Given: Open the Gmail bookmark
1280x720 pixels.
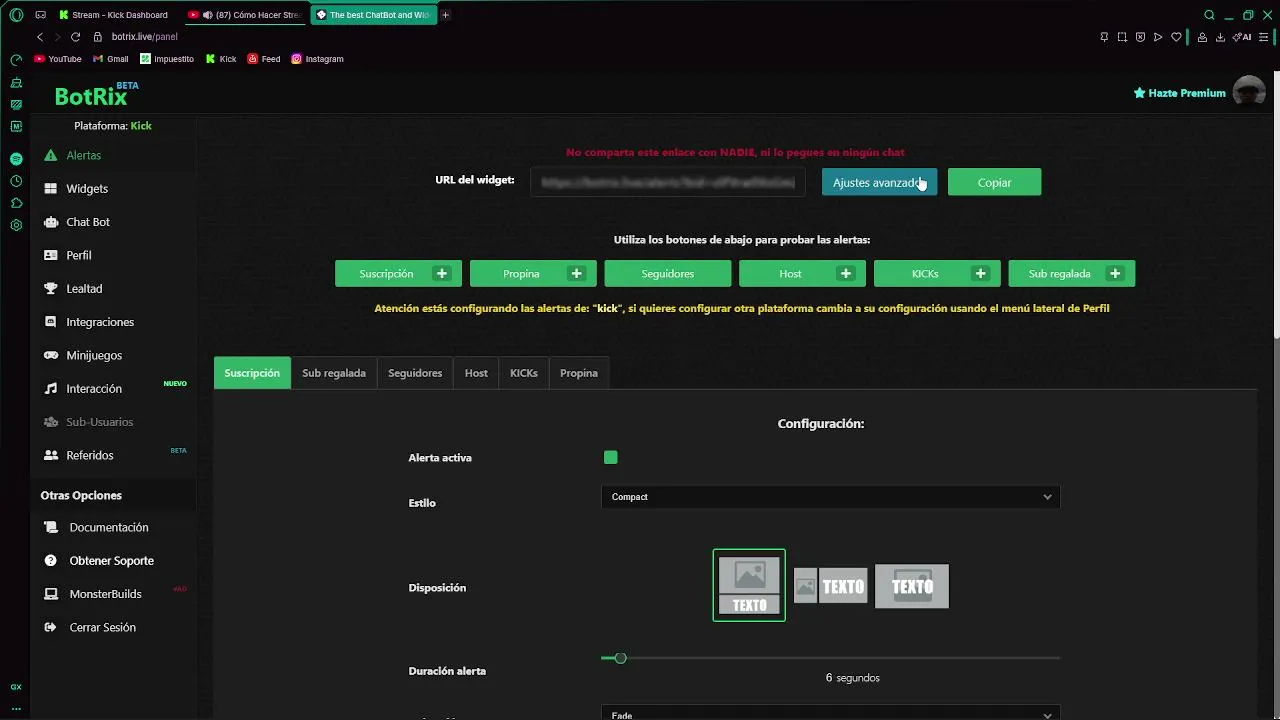Looking at the screenshot, I should pos(110,59).
